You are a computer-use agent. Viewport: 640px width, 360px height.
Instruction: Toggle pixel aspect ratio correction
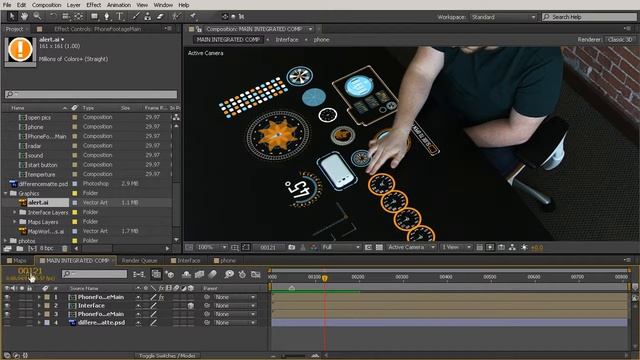(480, 247)
